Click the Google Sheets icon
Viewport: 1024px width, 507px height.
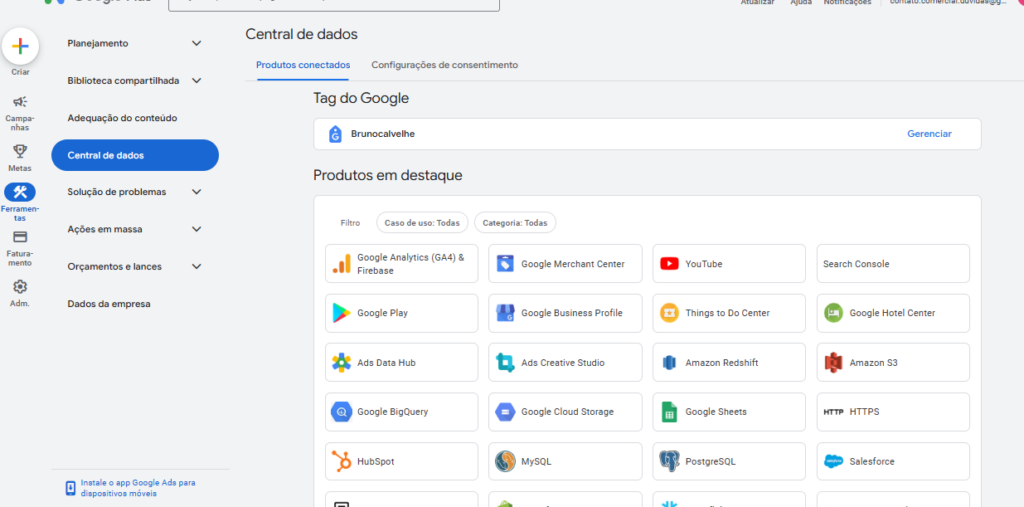tap(669, 412)
